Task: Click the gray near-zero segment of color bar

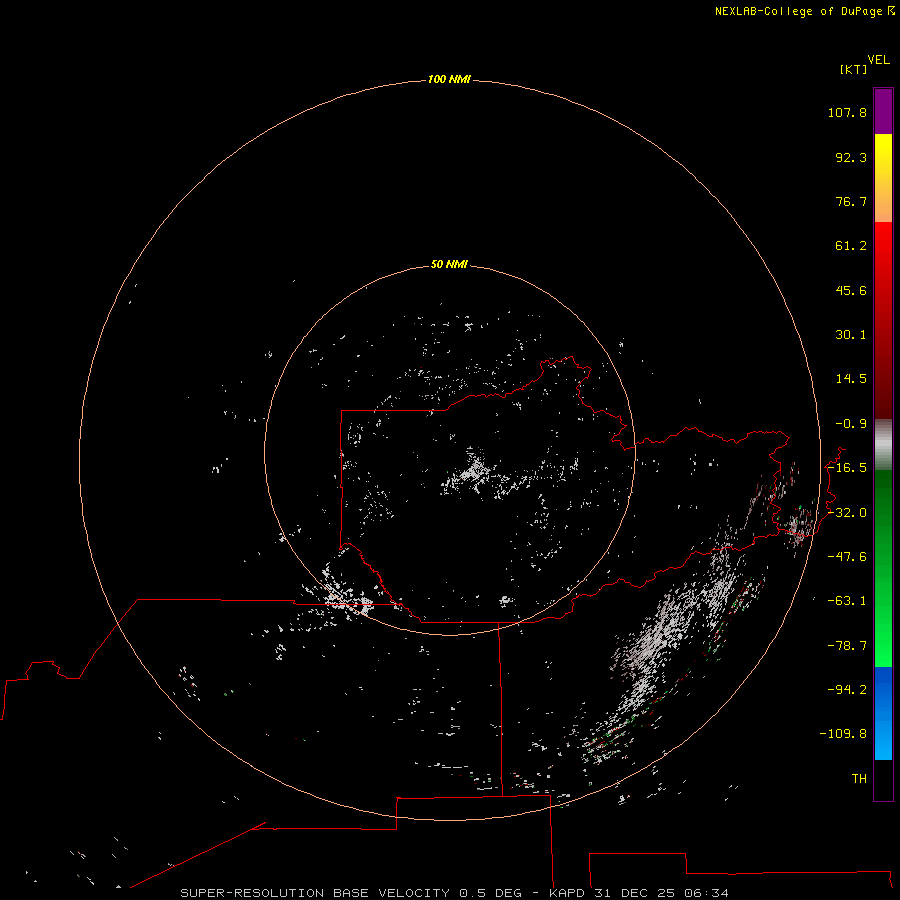Action: [x=883, y=445]
